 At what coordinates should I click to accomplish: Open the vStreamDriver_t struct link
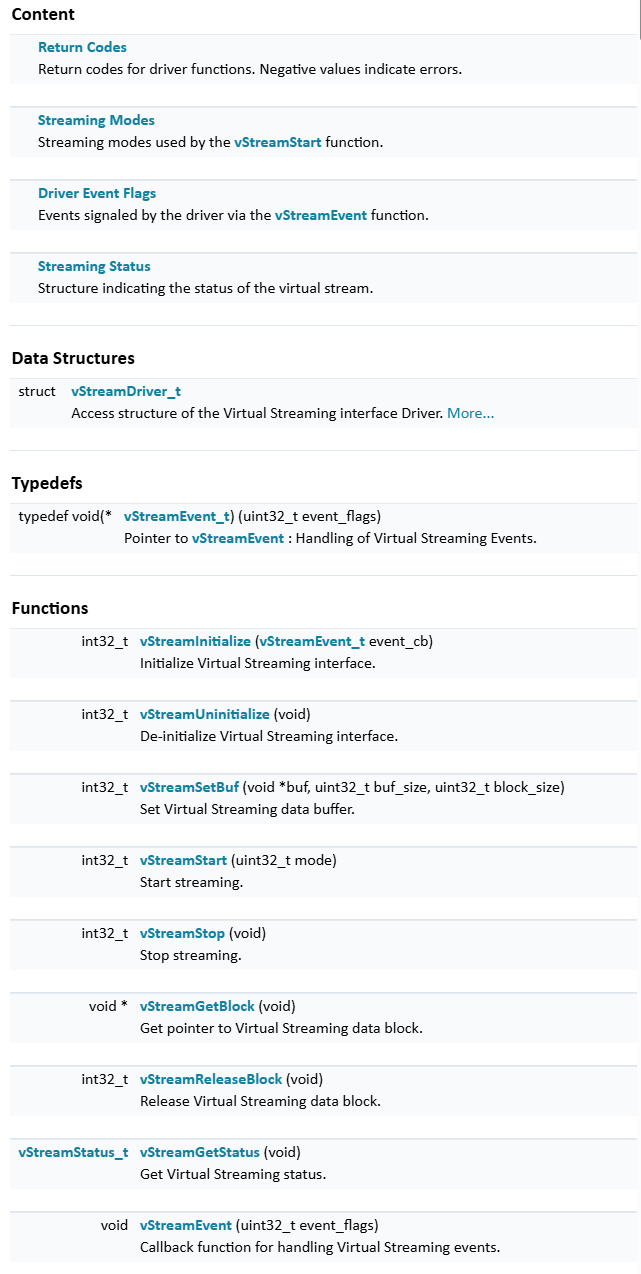[126, 391]
